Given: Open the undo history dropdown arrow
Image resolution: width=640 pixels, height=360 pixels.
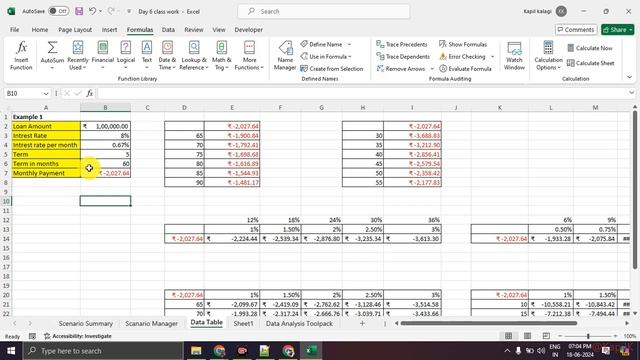Looking at the screenshot, I should pyautogui.click(x=100, y=11).
